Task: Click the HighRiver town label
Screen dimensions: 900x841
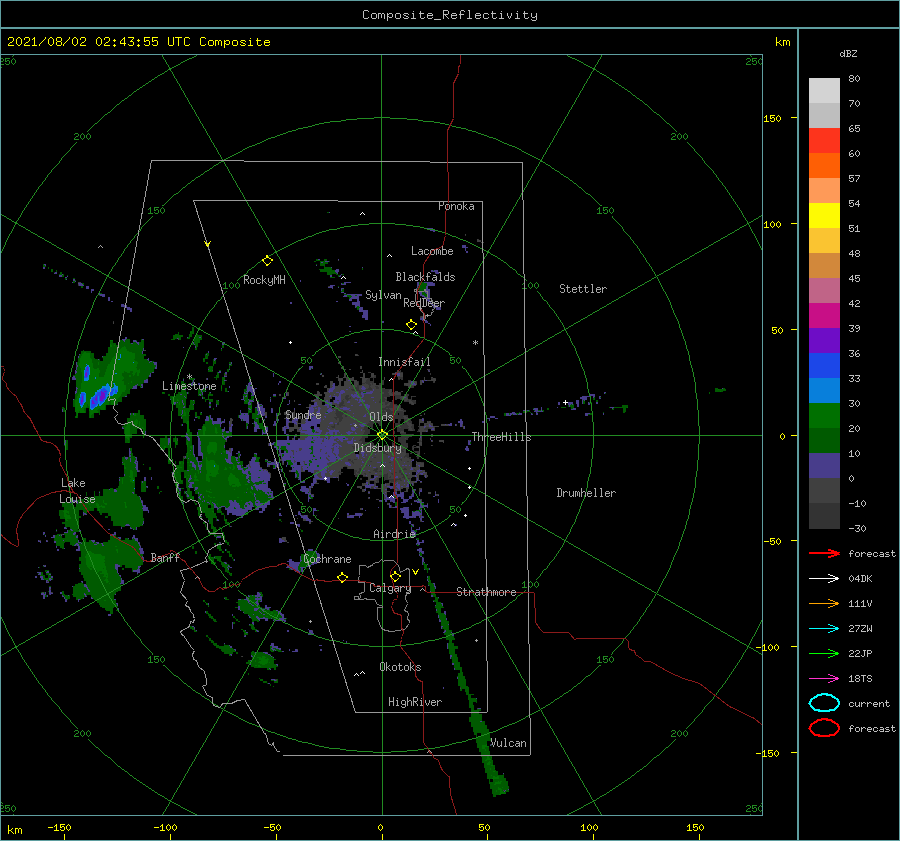Action: pos(415,702)
